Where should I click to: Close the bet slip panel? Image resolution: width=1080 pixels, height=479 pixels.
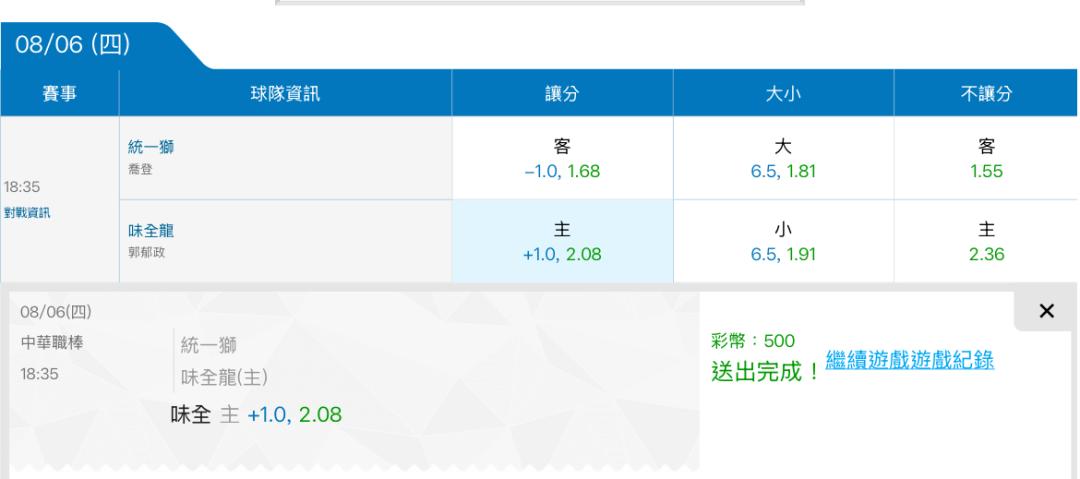coord(1046,311)
